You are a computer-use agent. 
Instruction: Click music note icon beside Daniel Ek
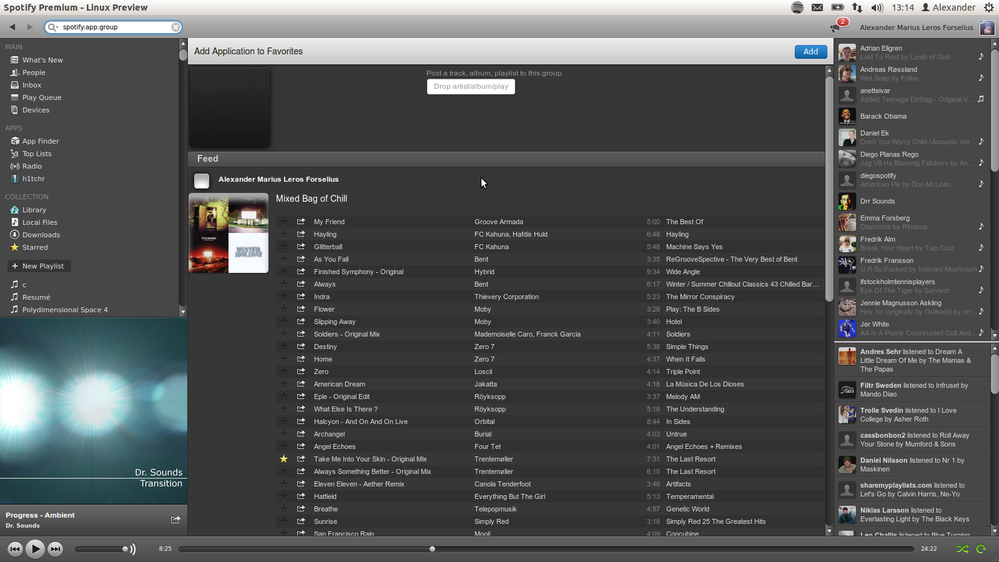981,141
